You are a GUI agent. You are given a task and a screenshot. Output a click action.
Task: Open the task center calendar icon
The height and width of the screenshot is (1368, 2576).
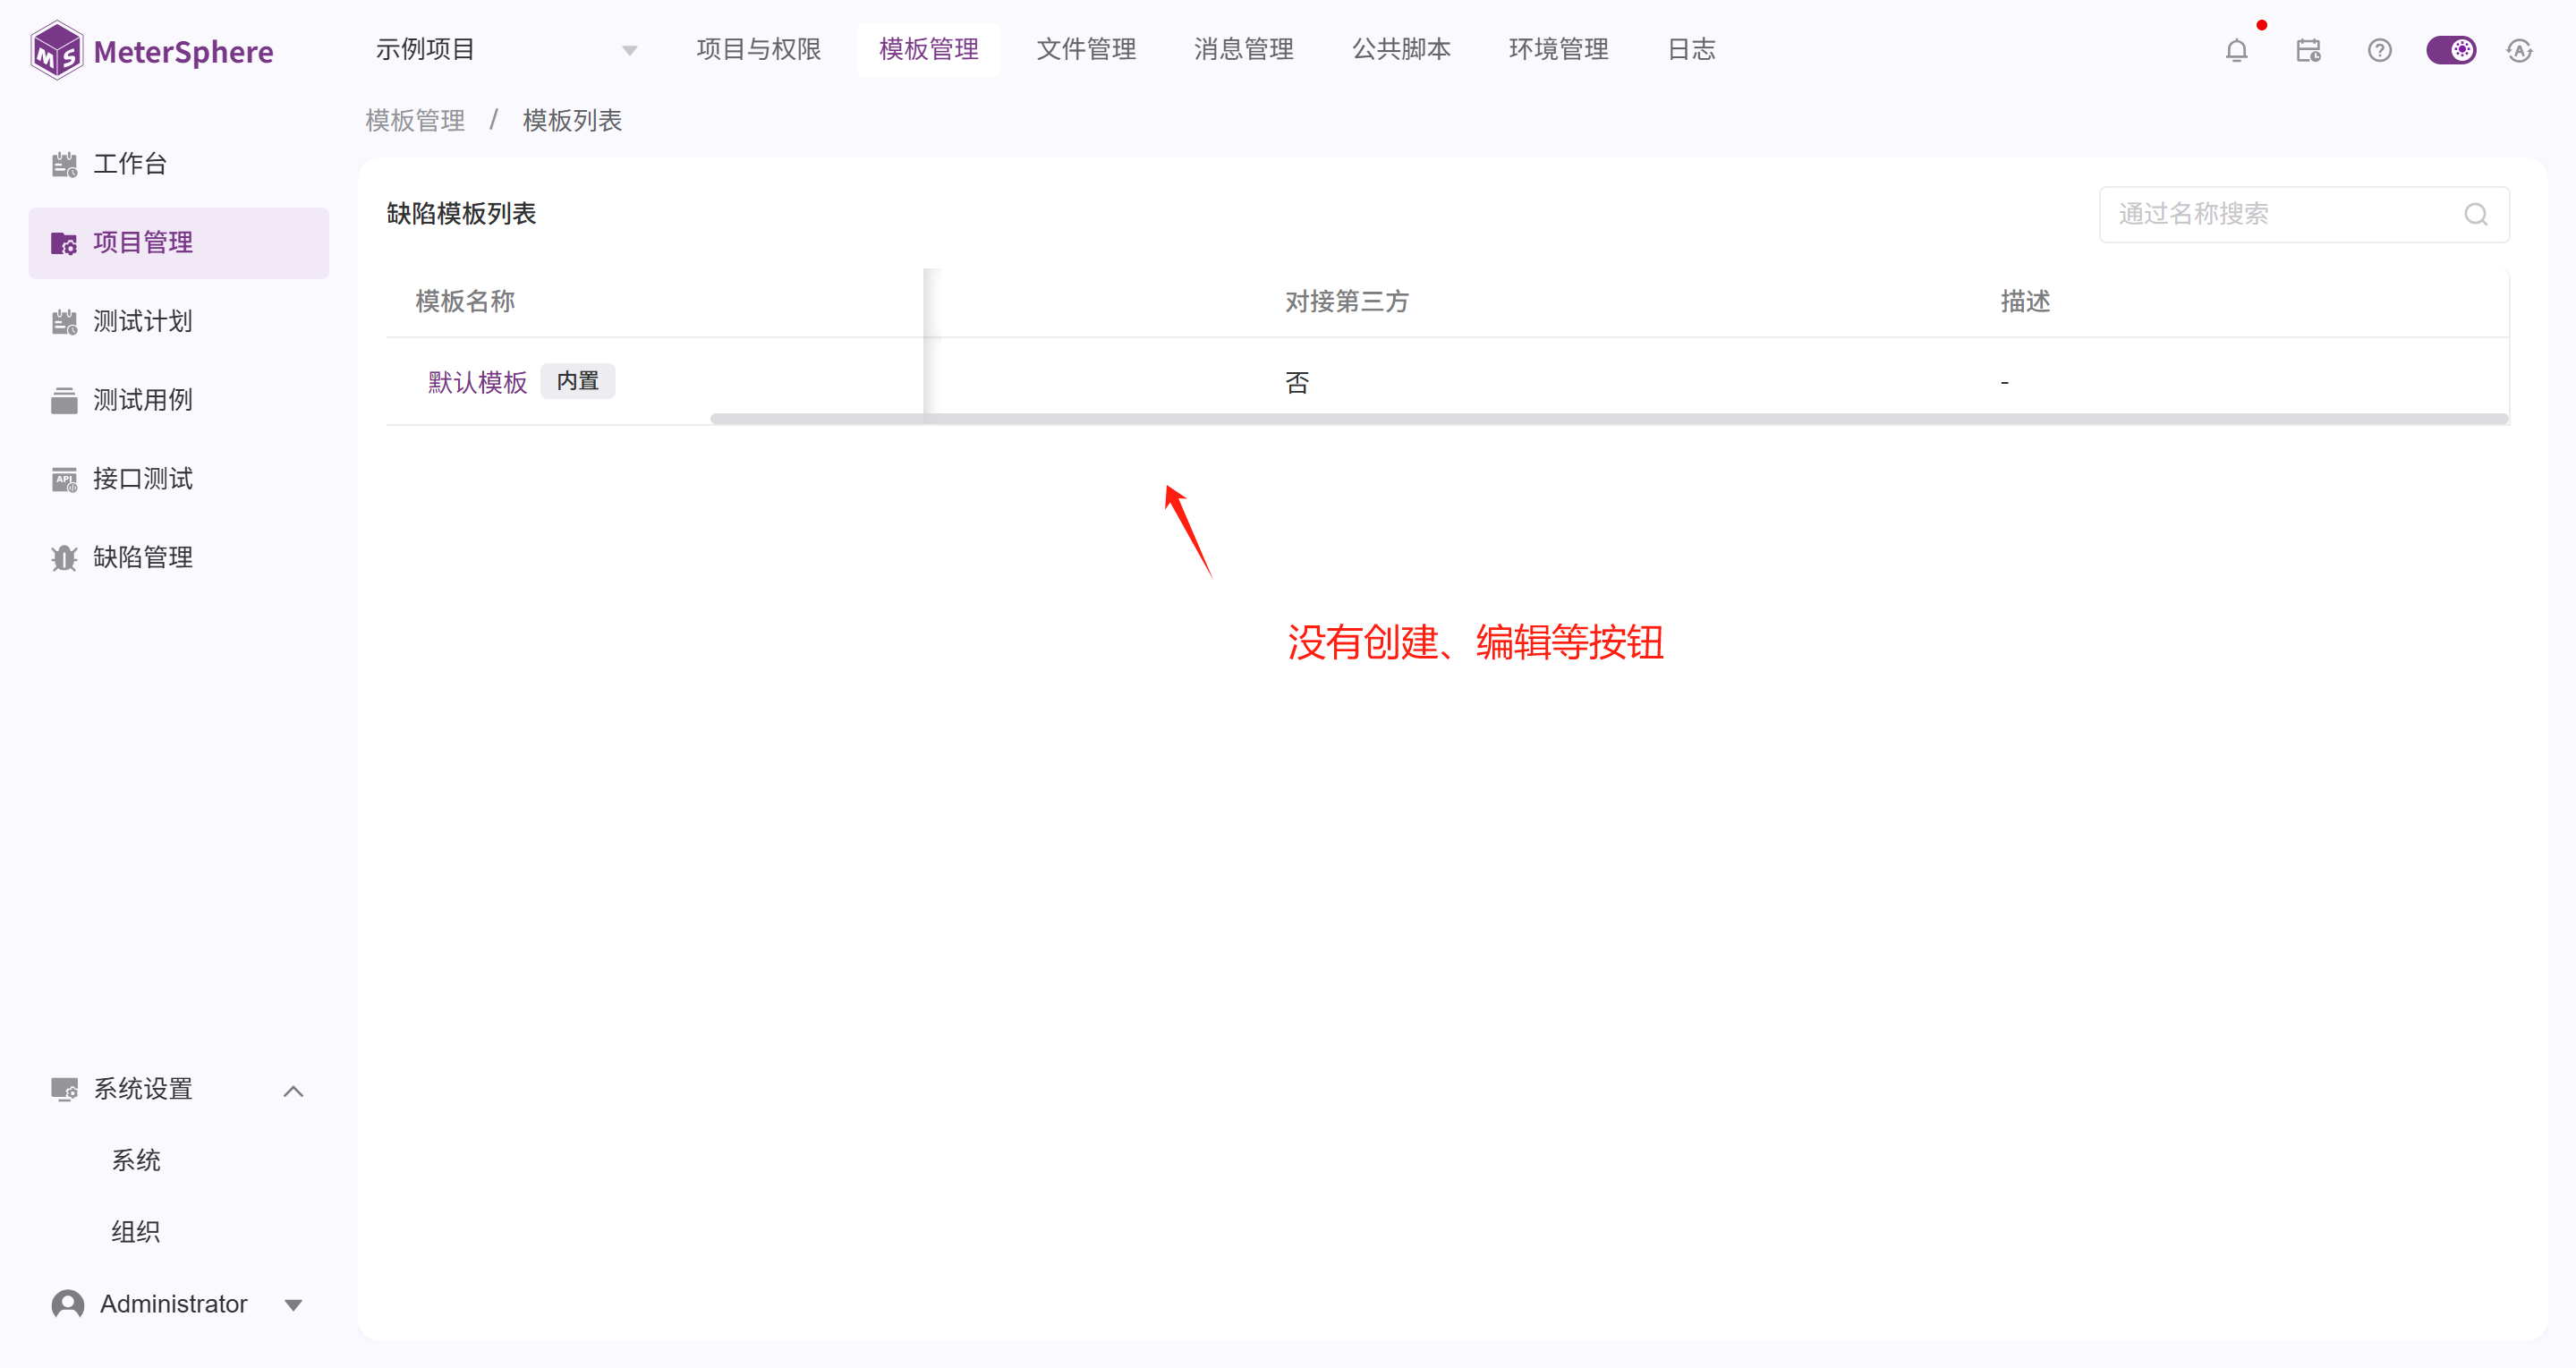(2308, 50)
